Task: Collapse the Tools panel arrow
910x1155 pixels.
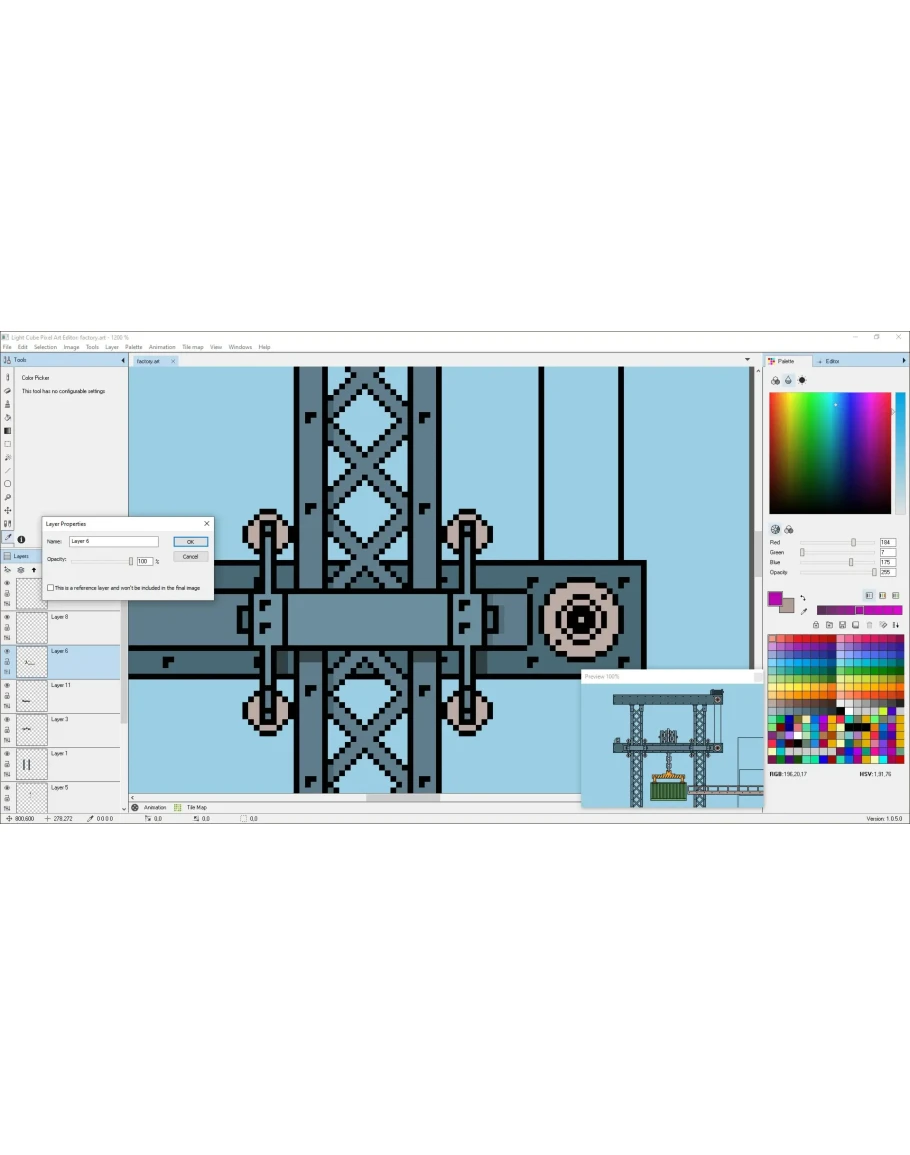Action: click(x=123, y=360)
